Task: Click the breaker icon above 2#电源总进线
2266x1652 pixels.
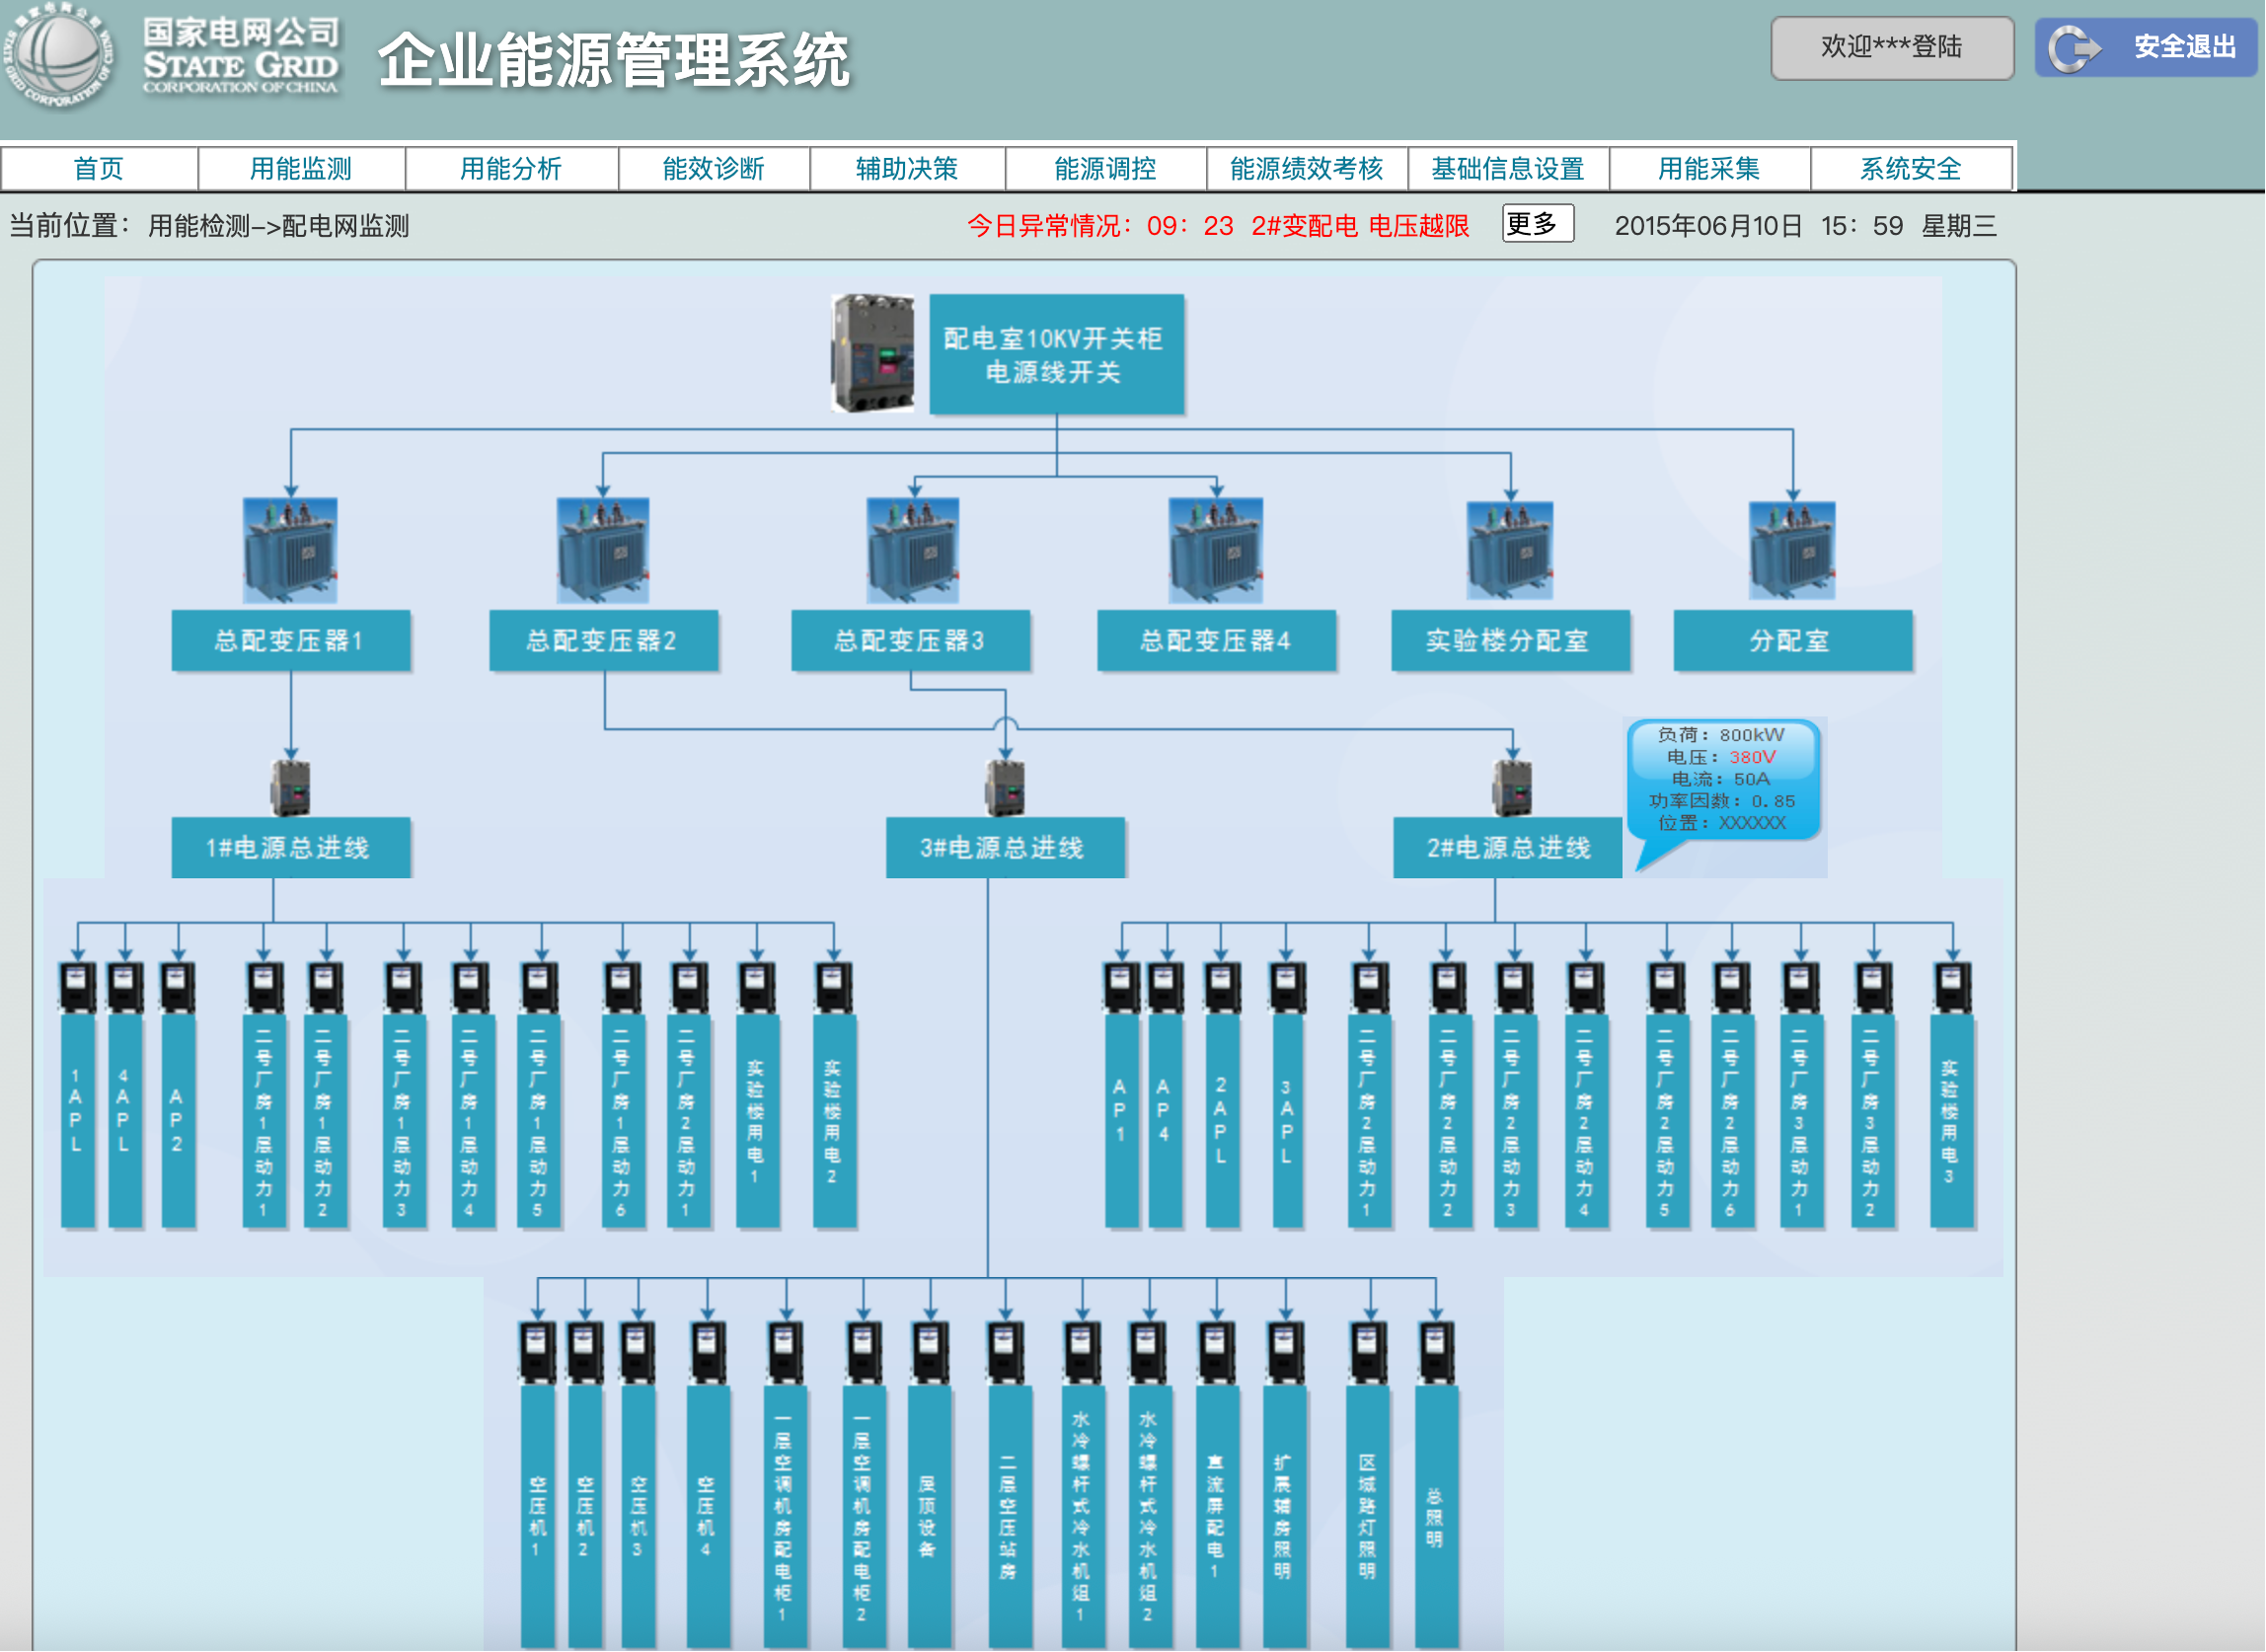Action: 1512,789
